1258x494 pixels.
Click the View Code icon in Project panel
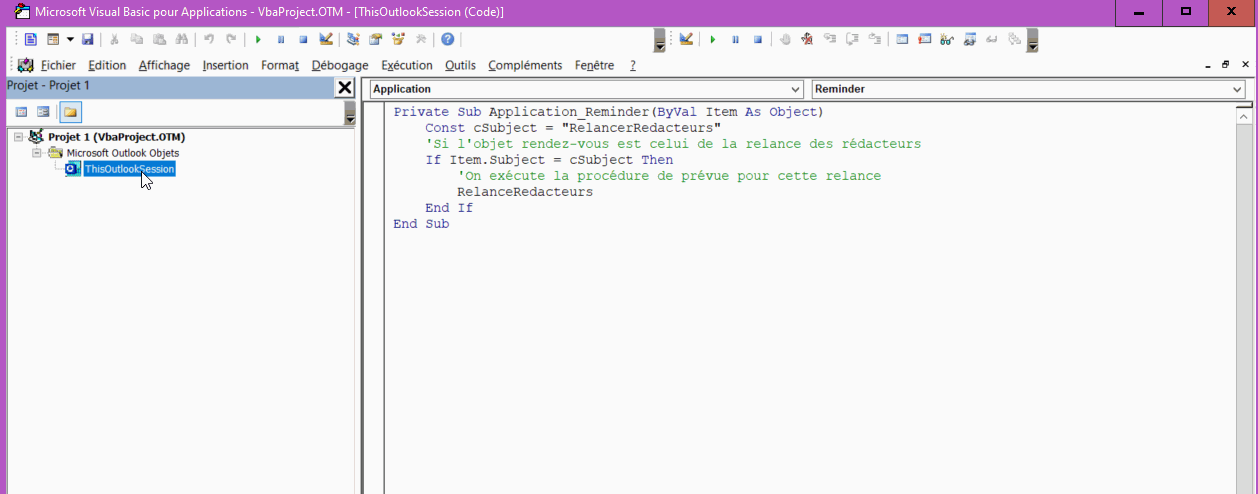[x=21, y=112]
